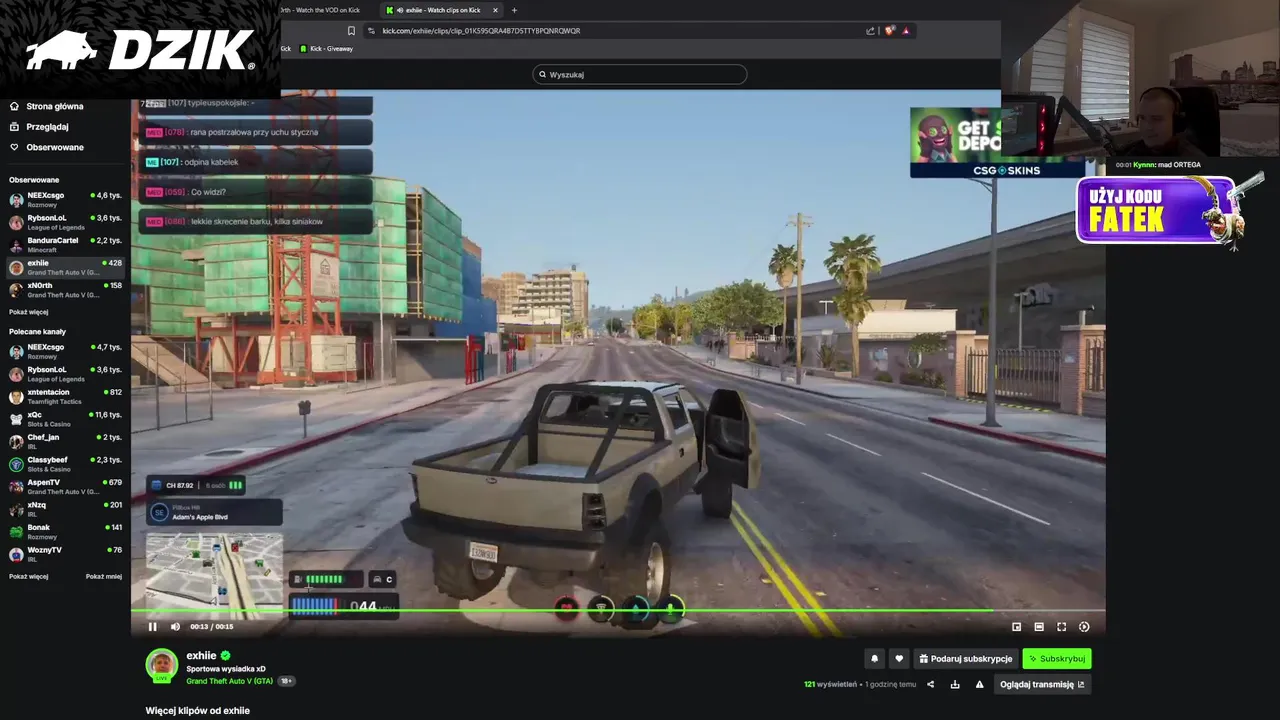The image size is (1280, 720).
Task: Click the green Subskrybuj button
Action: click(x=1056, y=659)
